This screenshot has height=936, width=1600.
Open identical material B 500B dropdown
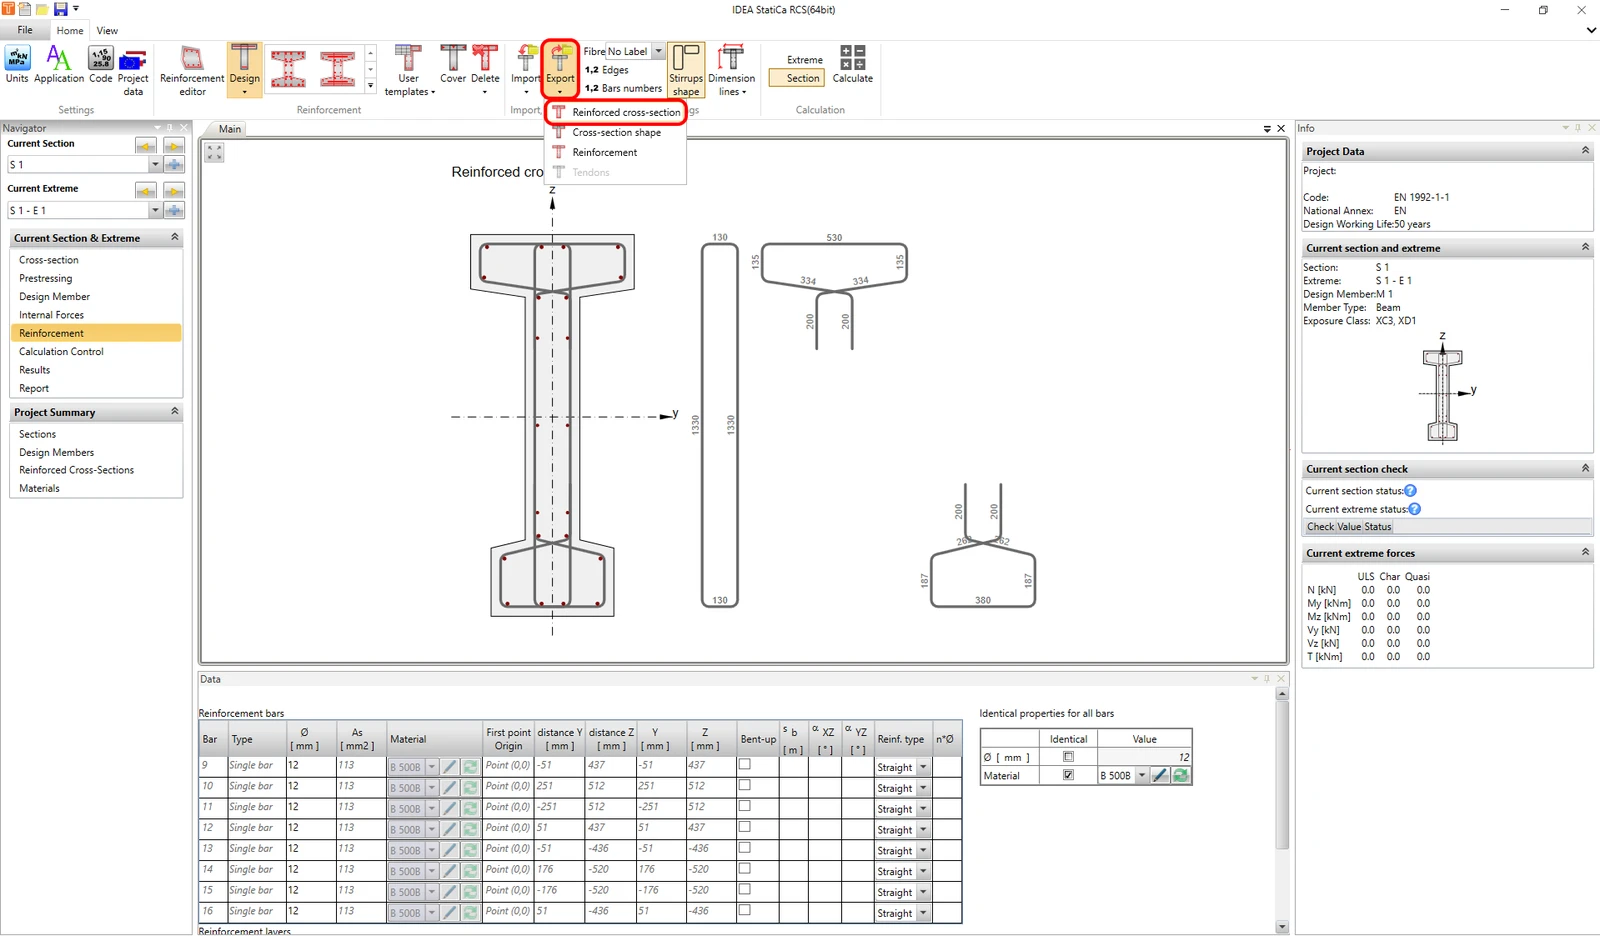1142,775
